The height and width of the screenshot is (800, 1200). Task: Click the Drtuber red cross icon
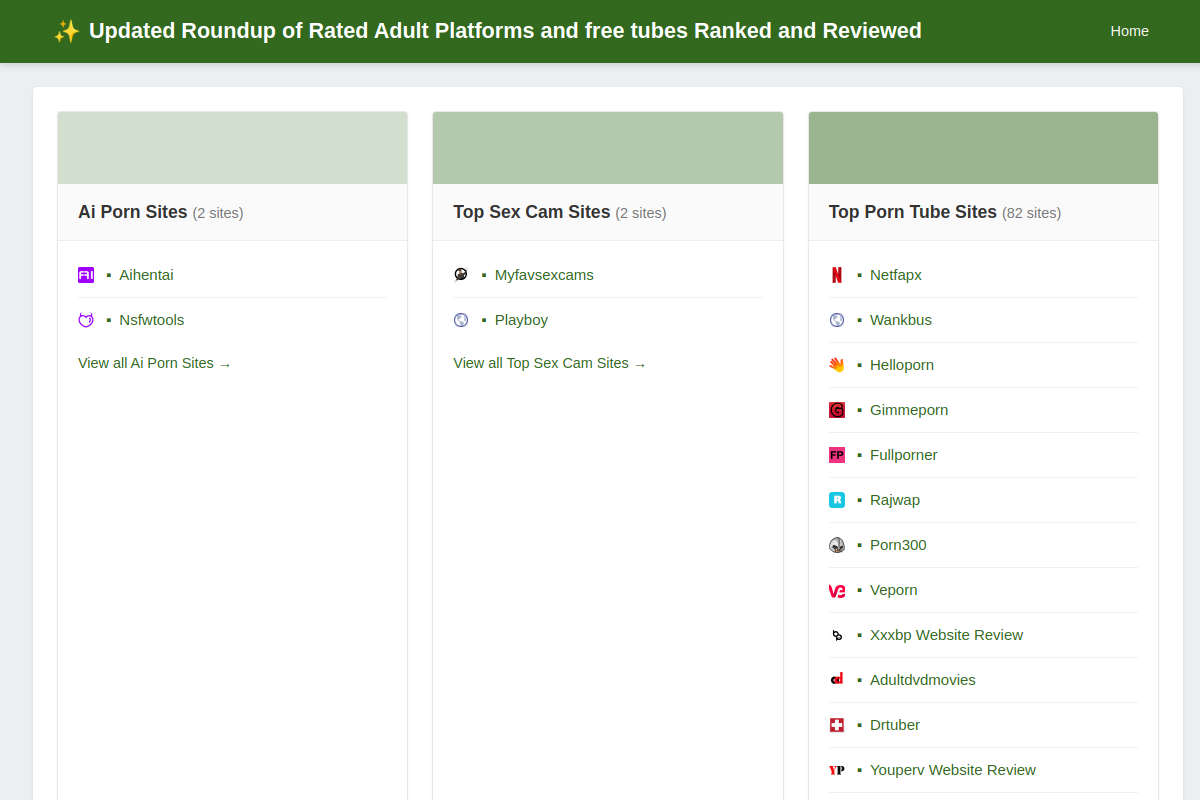[837, 725]
